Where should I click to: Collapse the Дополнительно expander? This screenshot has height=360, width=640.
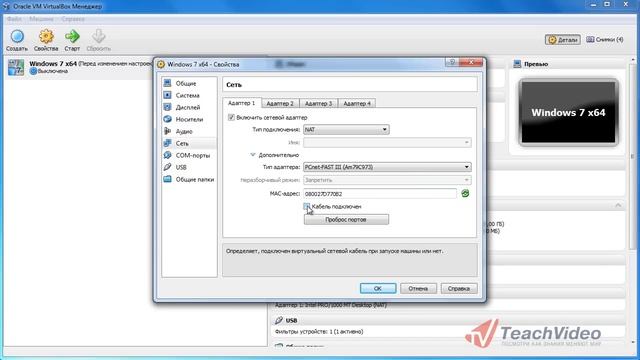click(x=253, y=155)
